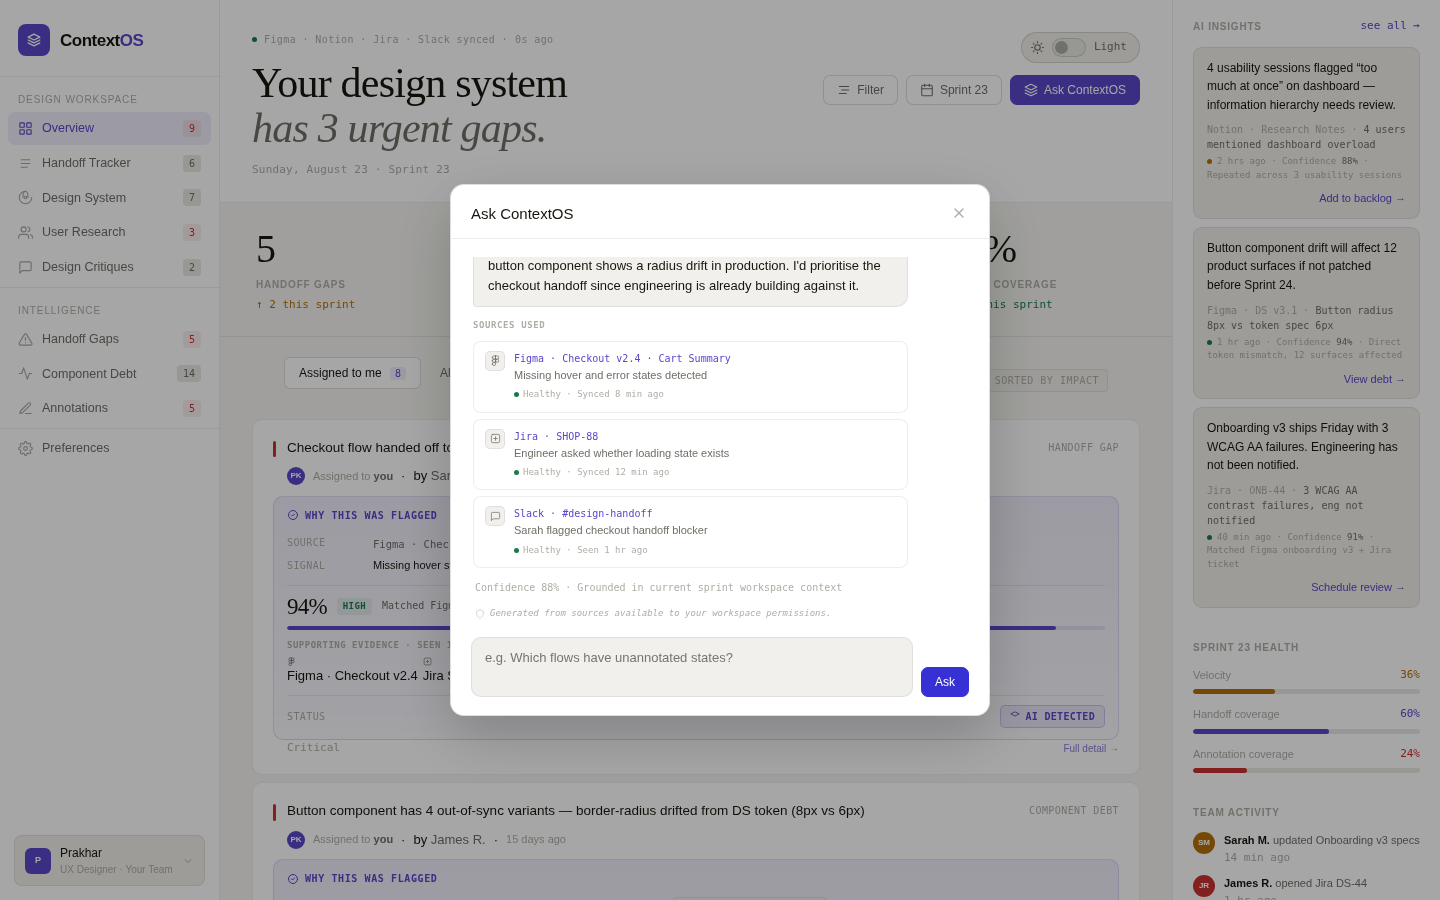Click the PK avatar on Button component card

[296, 840]
